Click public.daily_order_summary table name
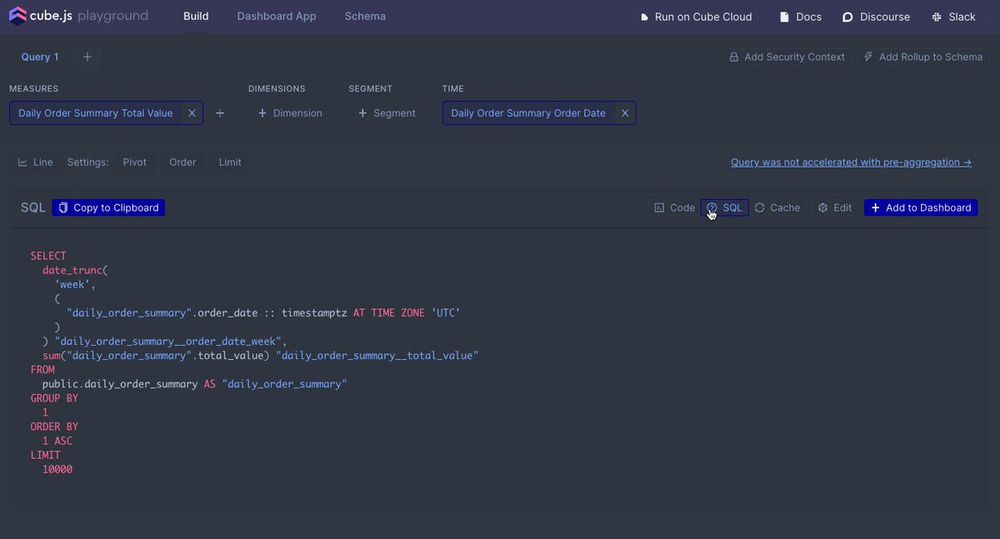 (120, 384)
